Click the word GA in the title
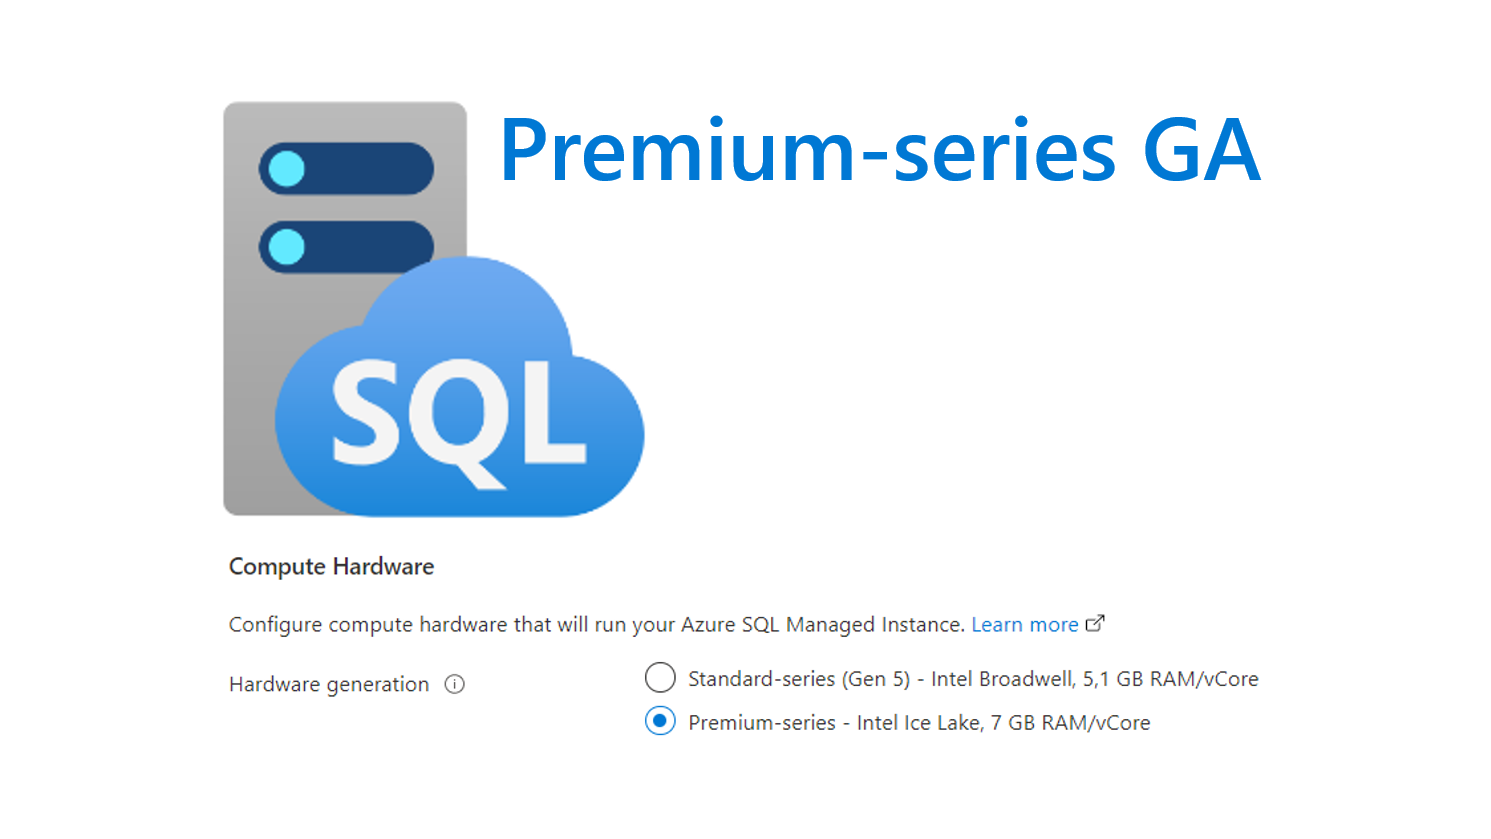Image resolution: width=1491 pixels, height=839 pixels. (1201, 151)
